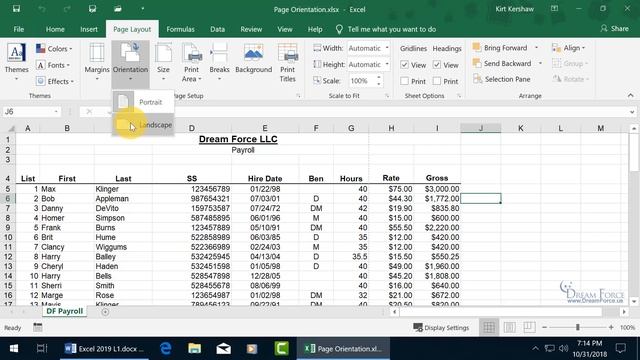Viewport: 640px width, 360px height.
Task: Open the Sheet Options dialog launcher
Action: [x=459, y=96]
